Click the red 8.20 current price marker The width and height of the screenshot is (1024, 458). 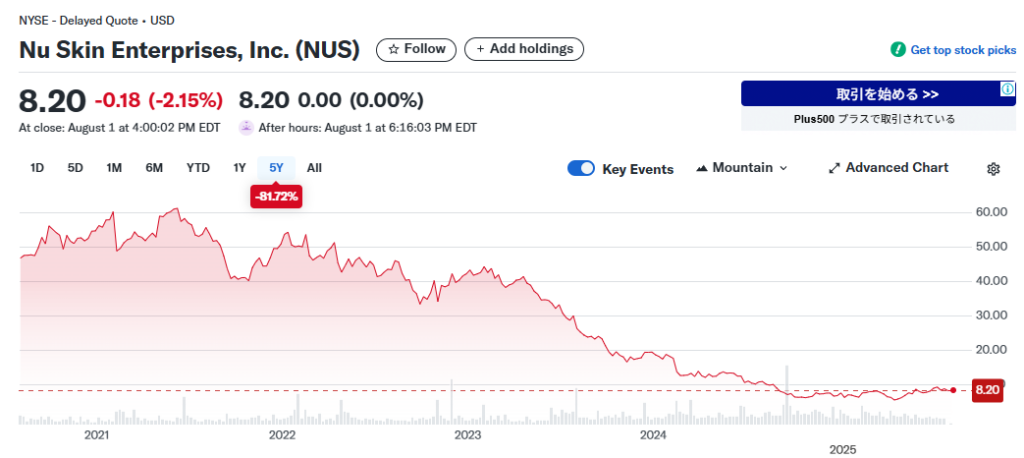click(x=986, y=390)
